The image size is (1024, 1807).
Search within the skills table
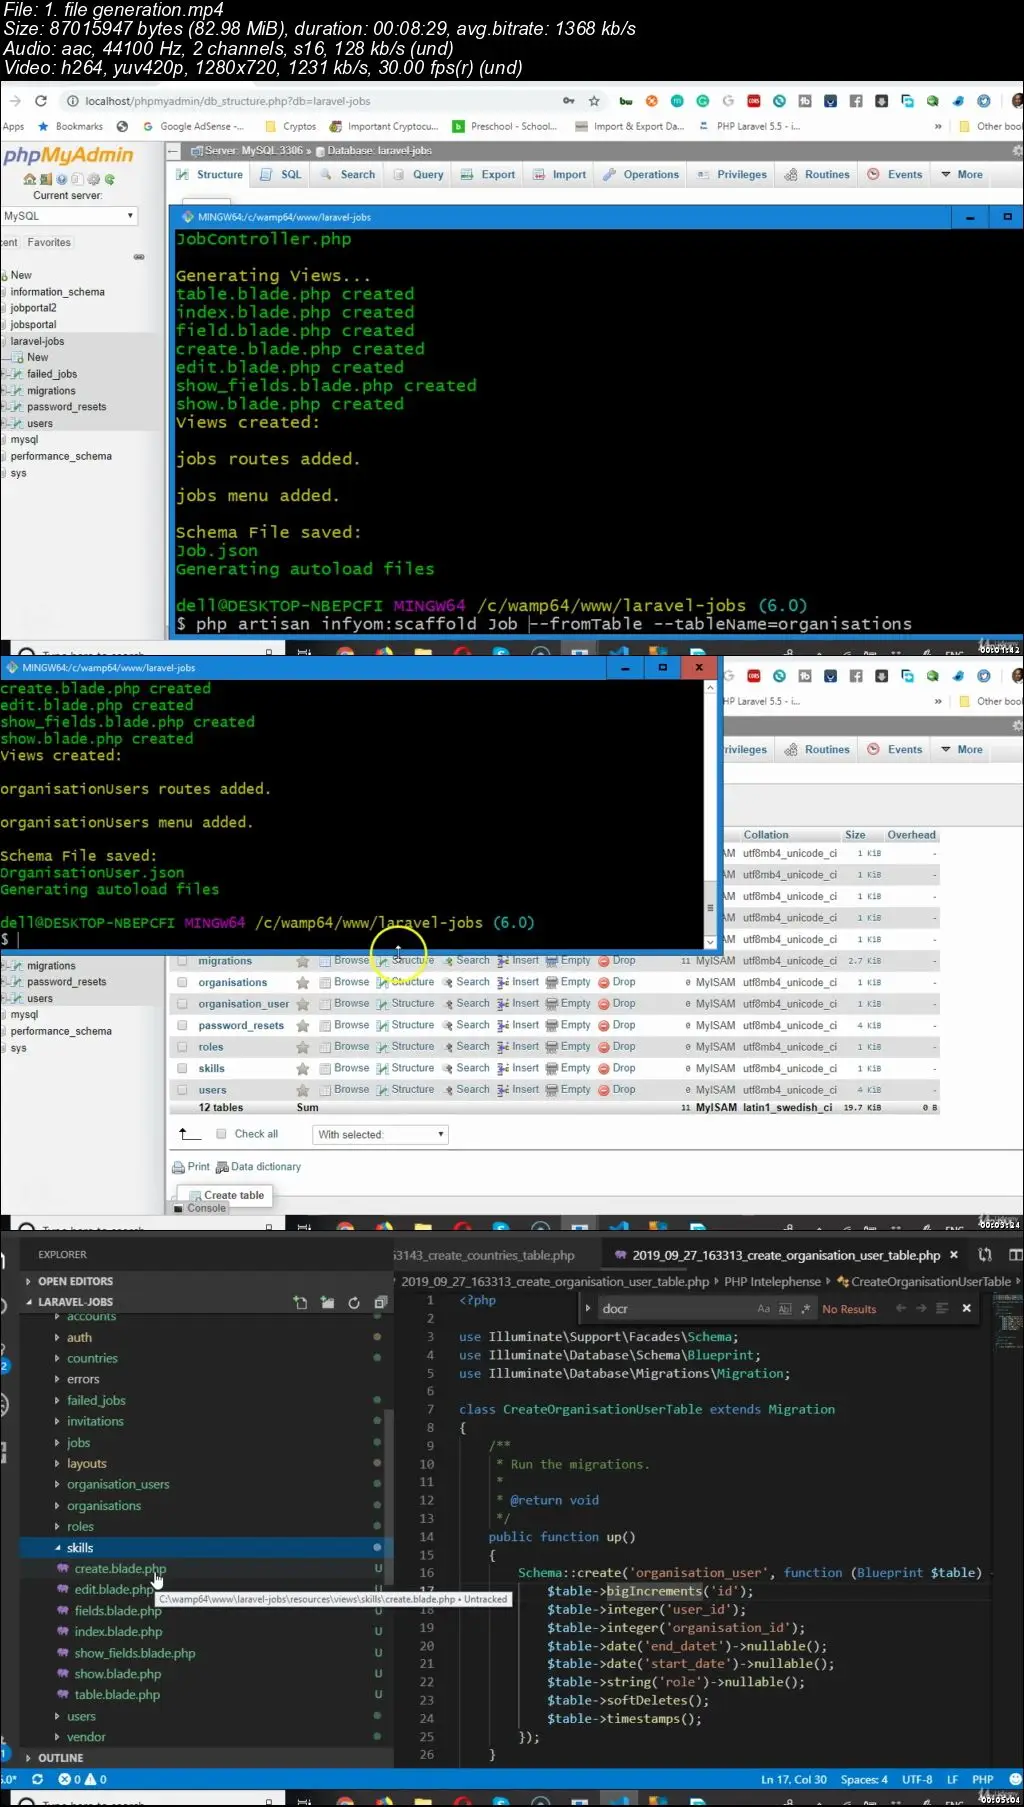coord(466,1068)
